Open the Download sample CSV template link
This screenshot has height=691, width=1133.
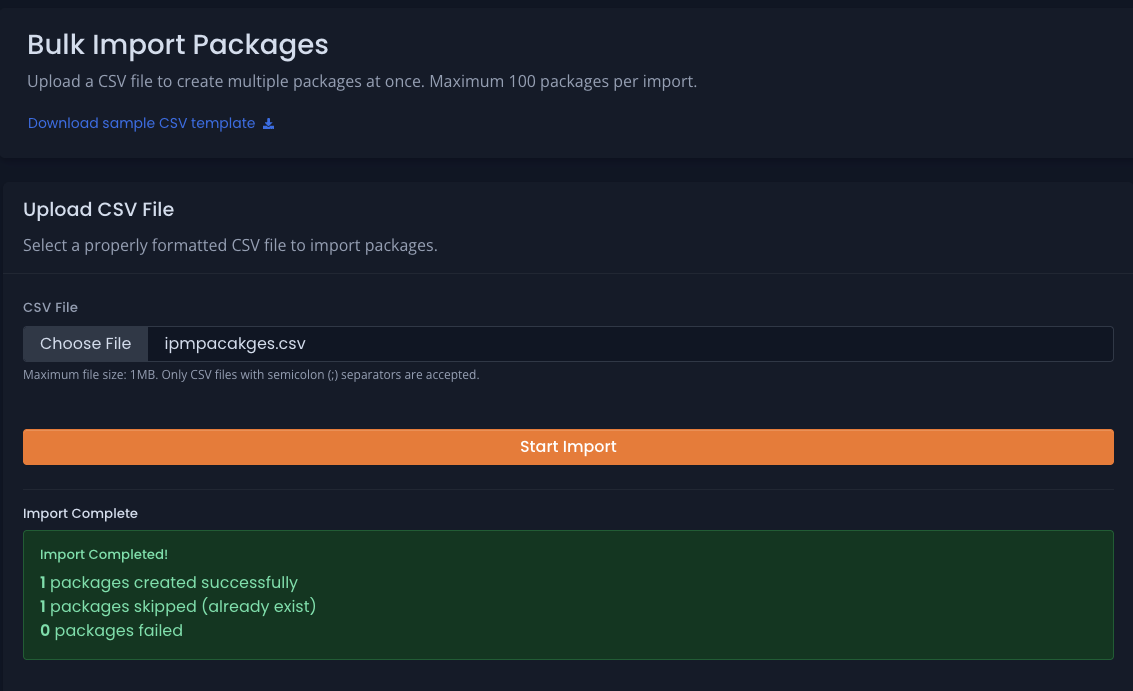click(x=141, y=123)
